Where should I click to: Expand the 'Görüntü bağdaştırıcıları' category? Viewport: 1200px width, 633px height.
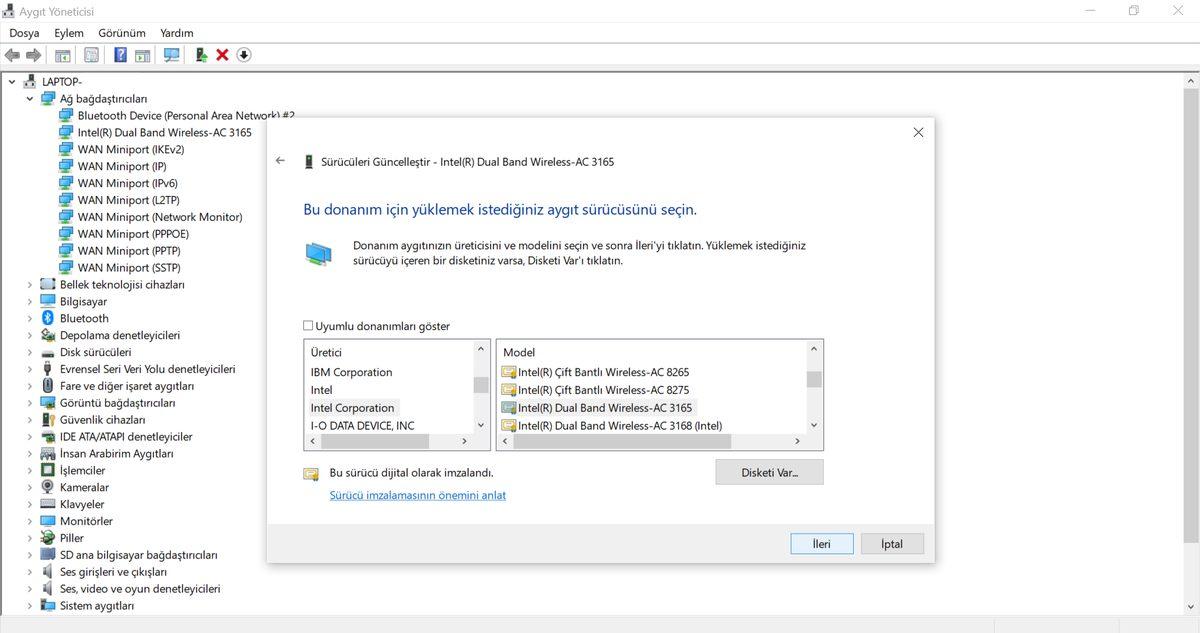(30, 403)
